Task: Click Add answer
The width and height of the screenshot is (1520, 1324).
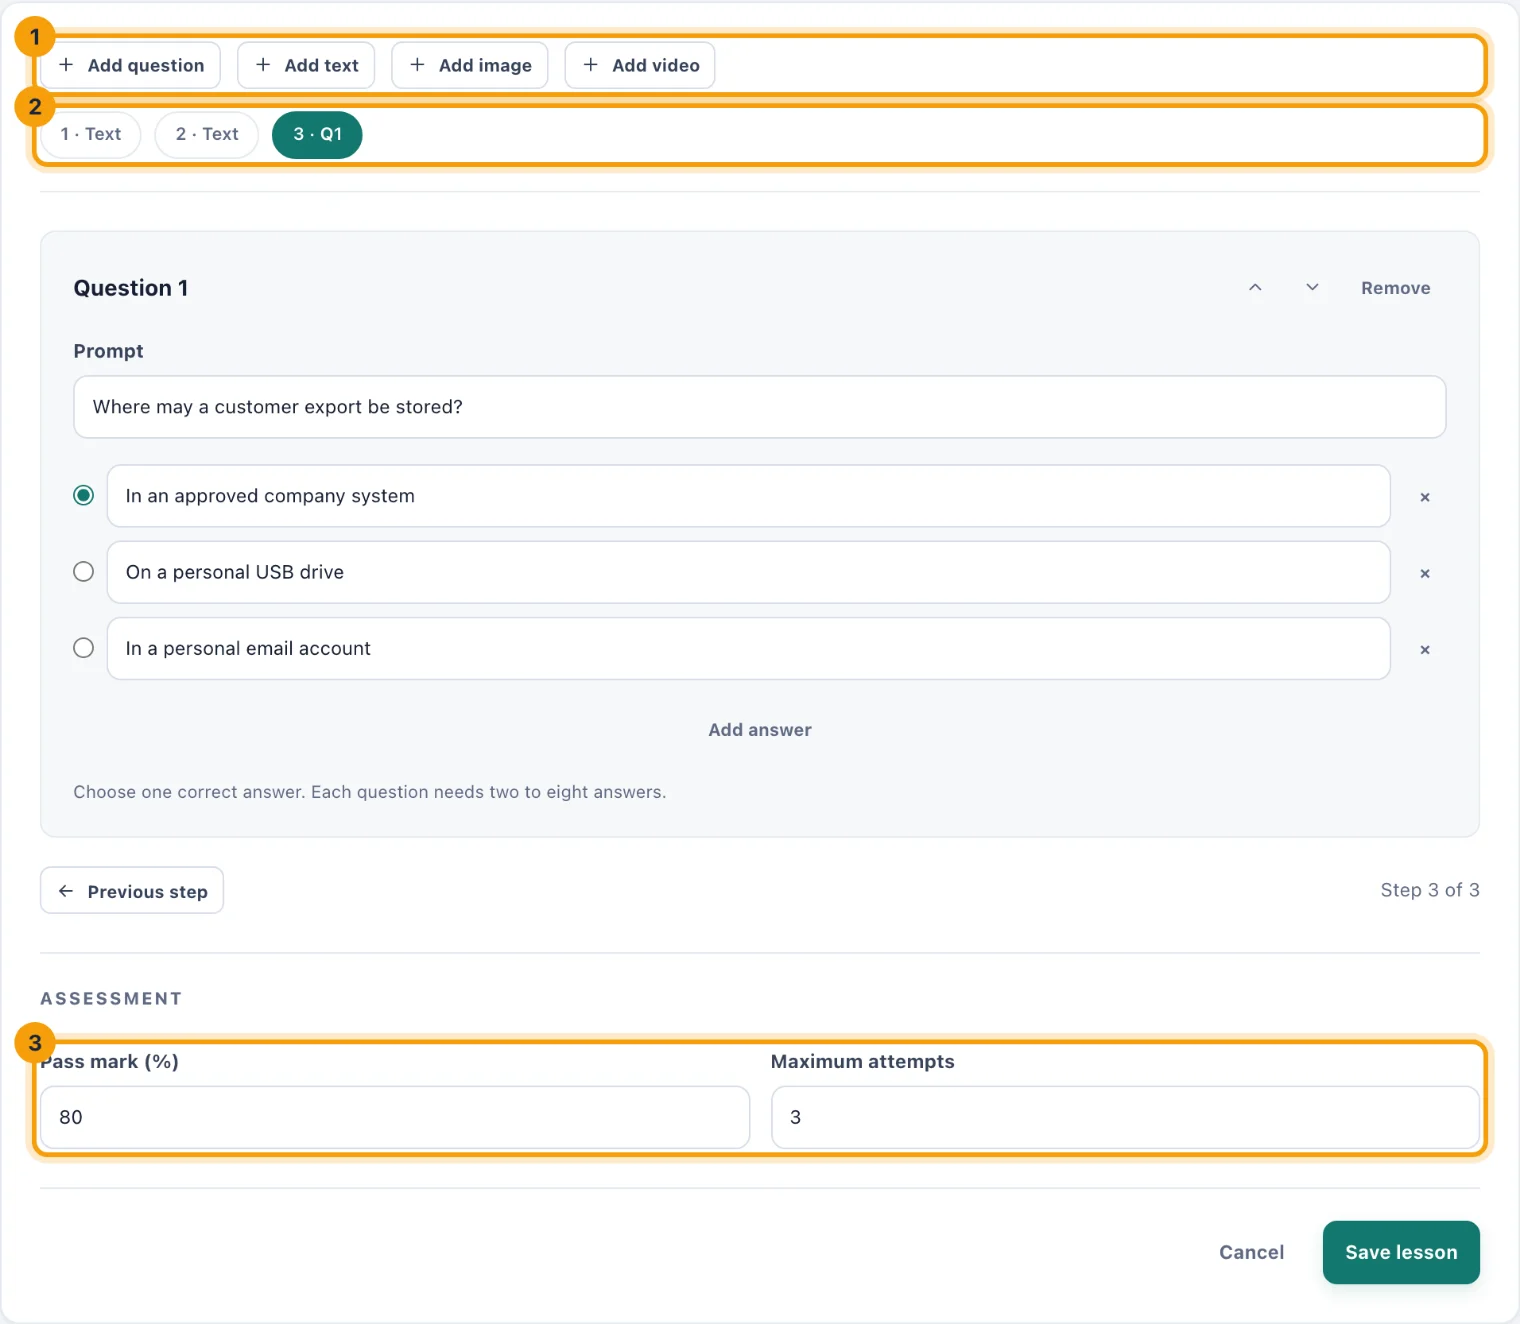Action: click(760, 730)
